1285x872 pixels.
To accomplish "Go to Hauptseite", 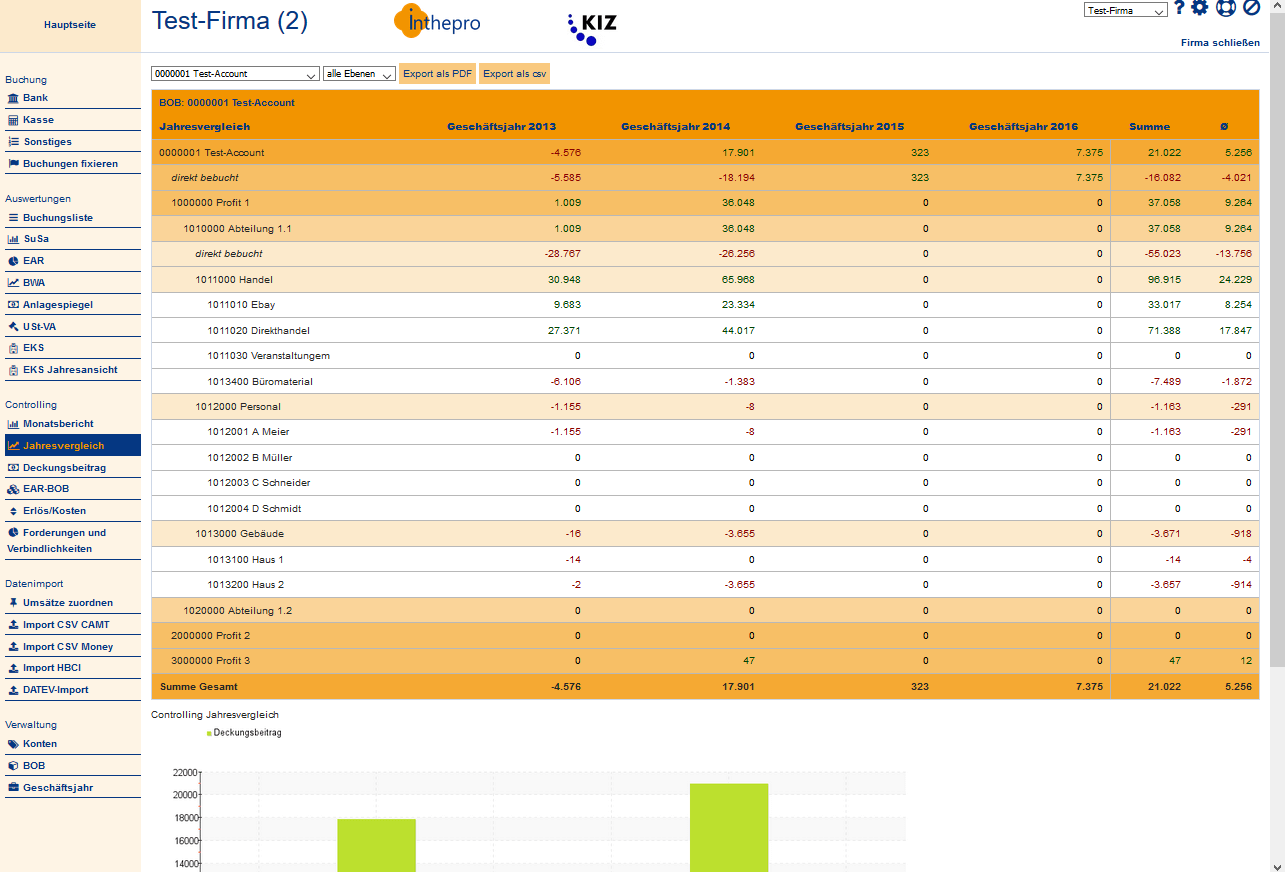I will coord(70,25).
